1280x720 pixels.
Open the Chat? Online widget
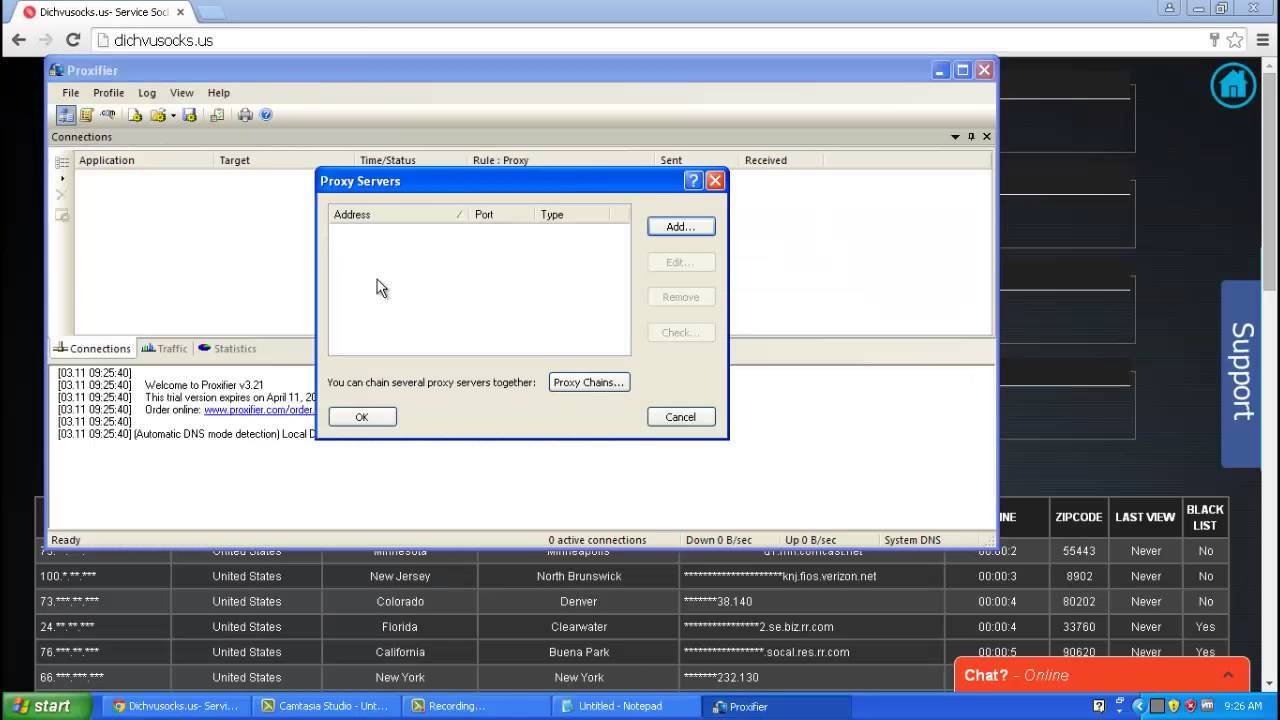tap(1101, 675)
